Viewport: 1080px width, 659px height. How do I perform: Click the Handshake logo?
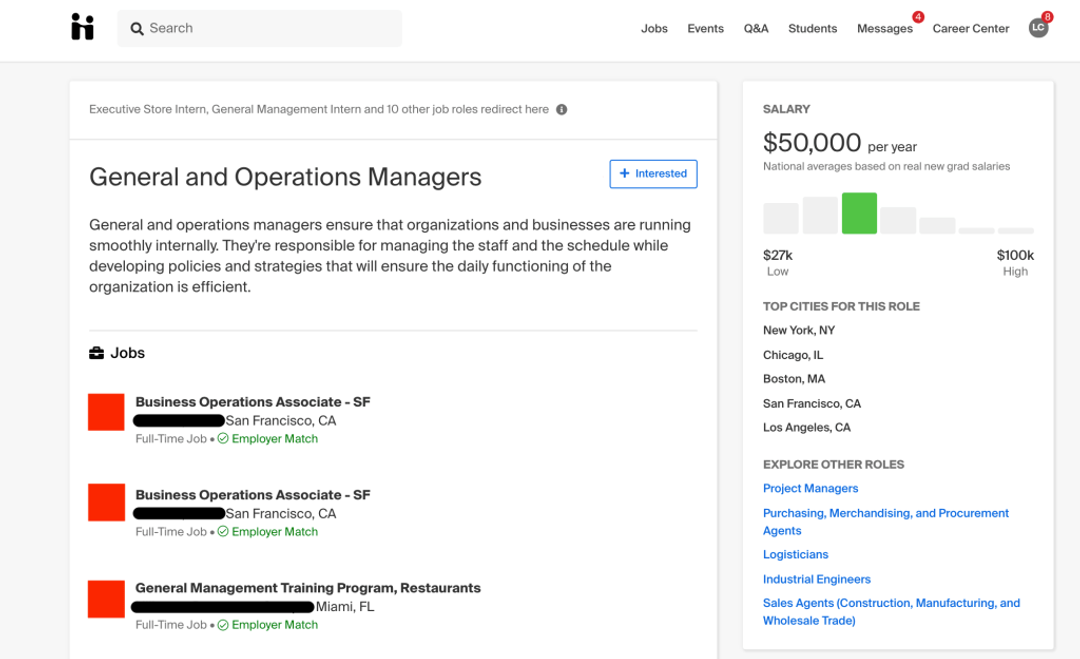82,27
